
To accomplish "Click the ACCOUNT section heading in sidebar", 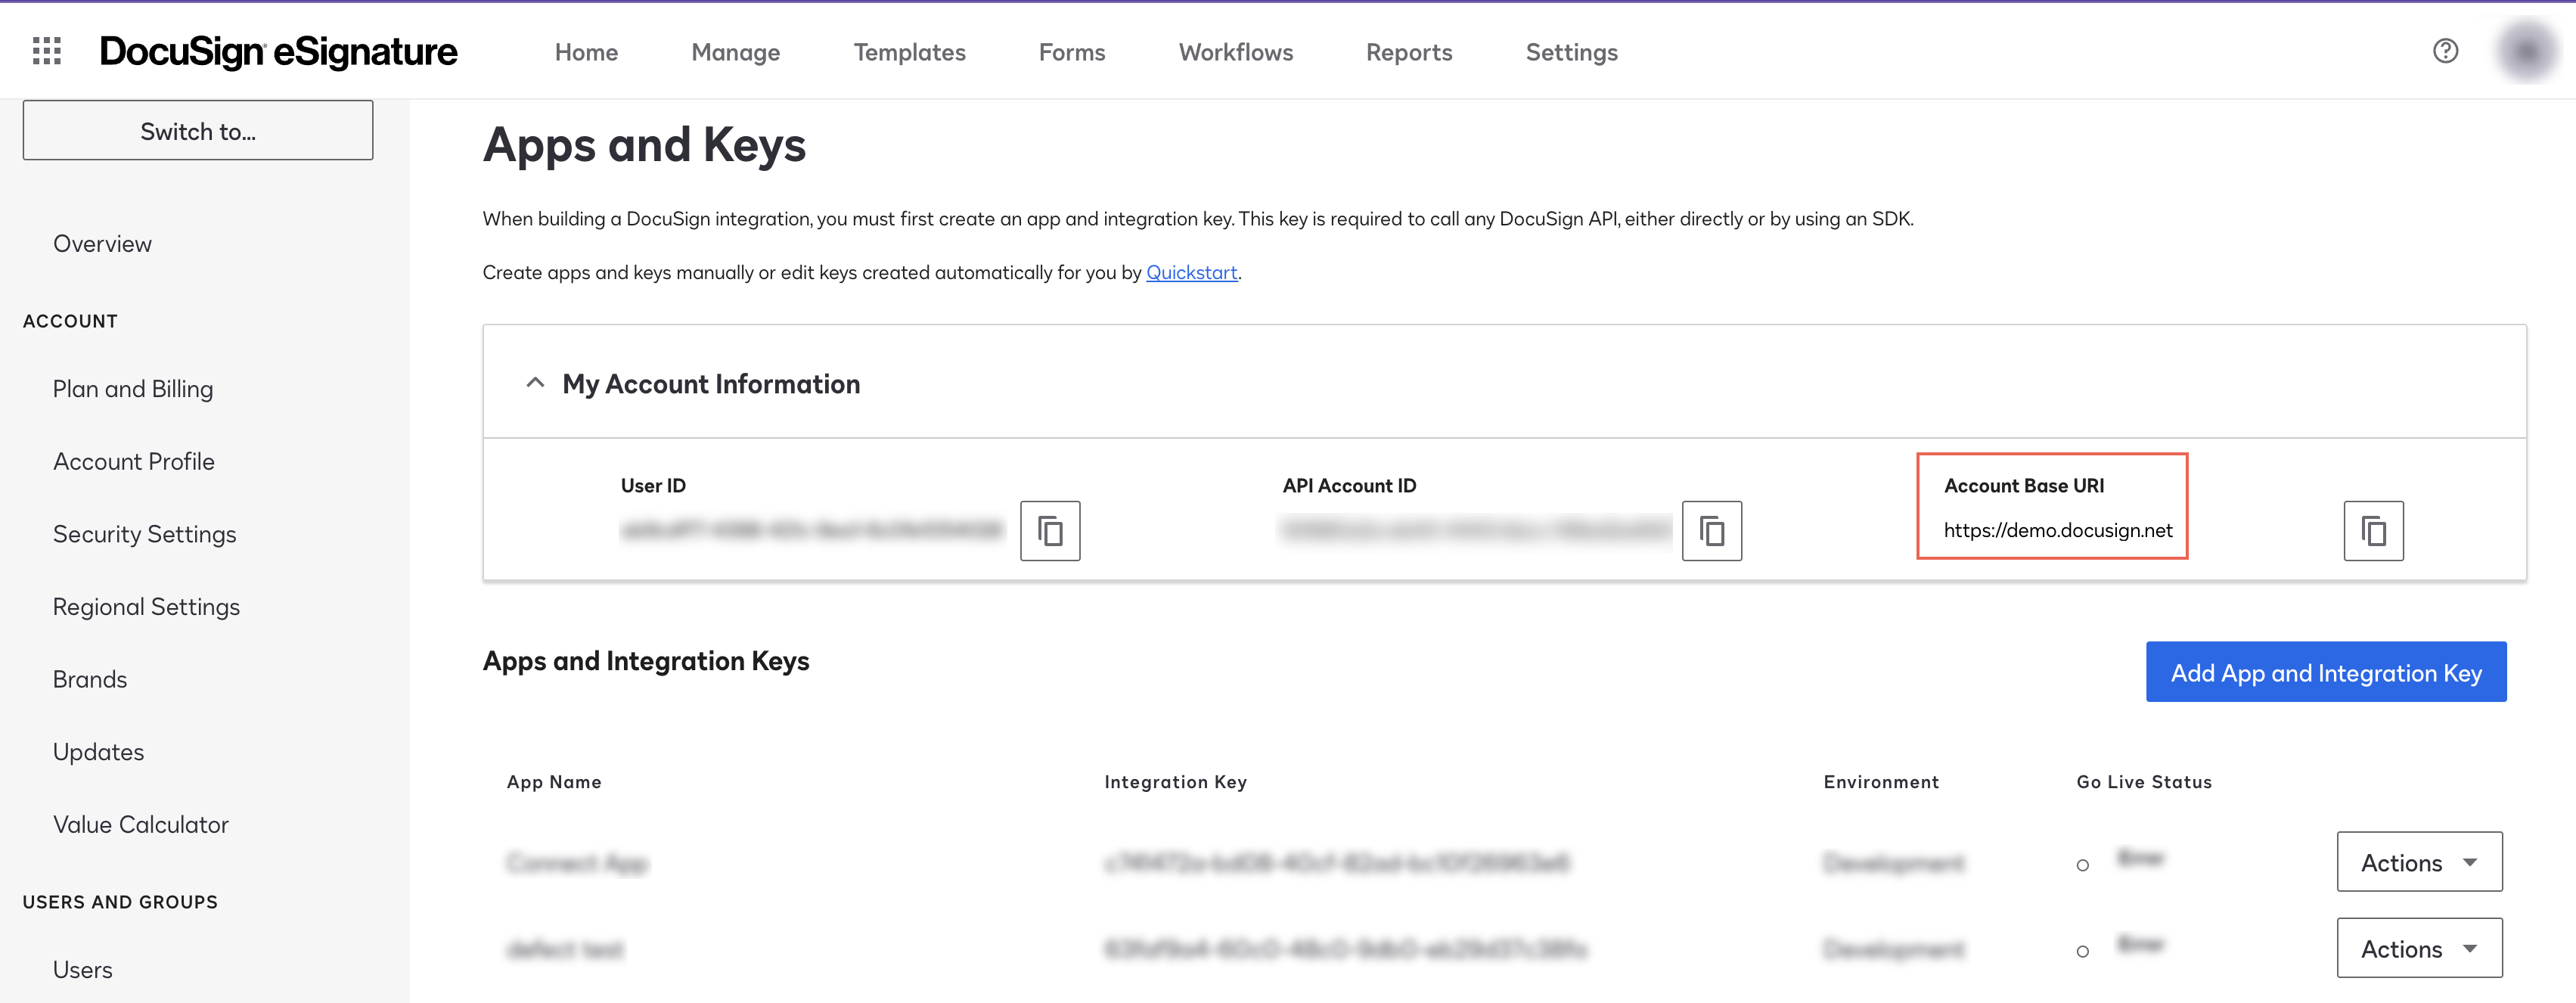I will (x=70, y=321).
